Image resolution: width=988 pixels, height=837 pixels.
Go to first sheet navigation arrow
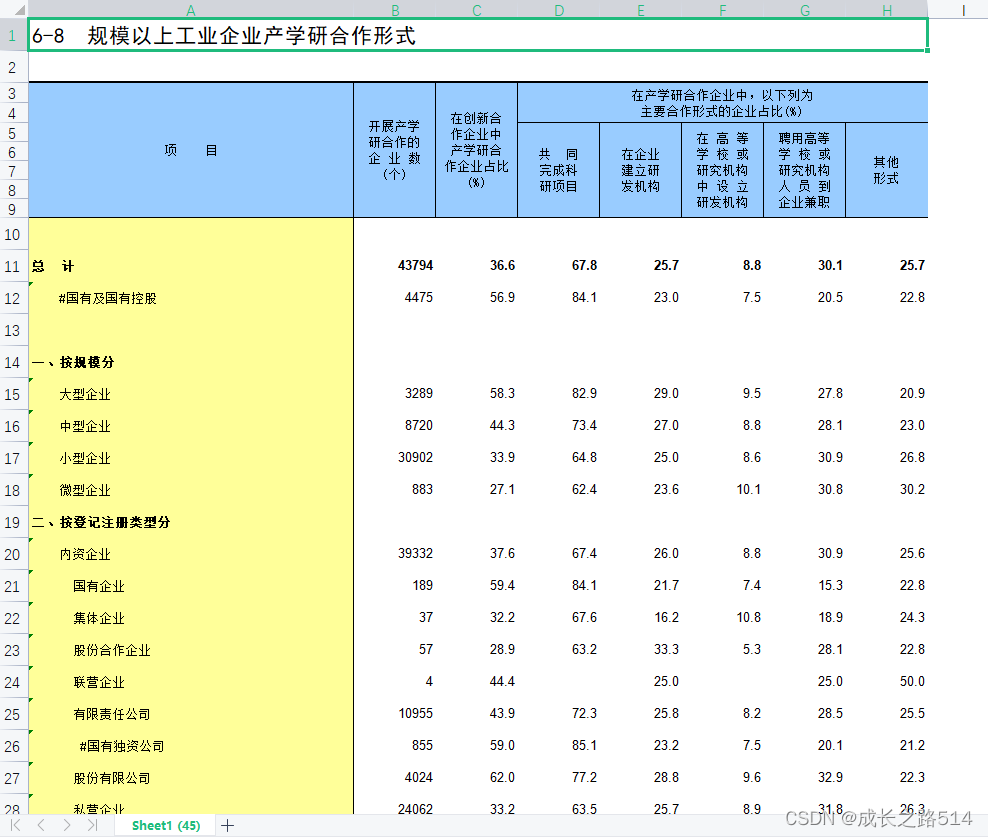click(x=16, y=825)
